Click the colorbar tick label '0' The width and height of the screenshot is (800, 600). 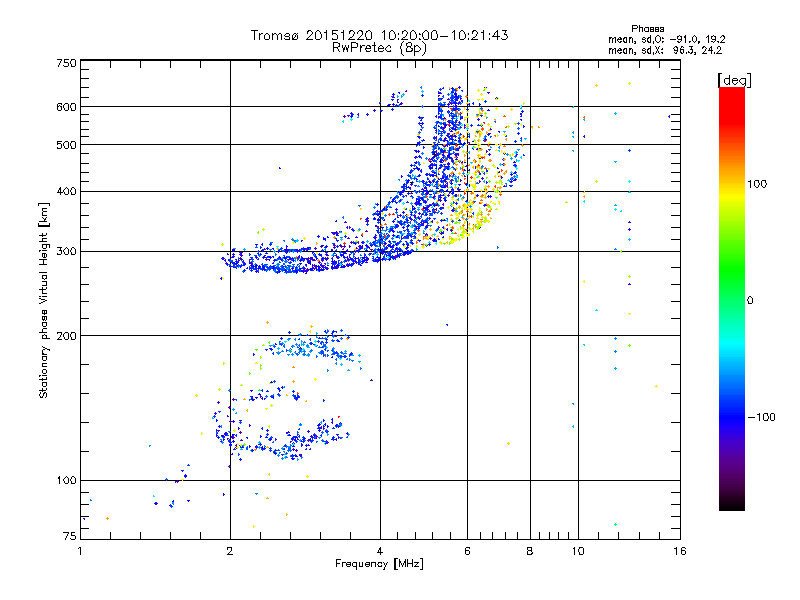750,301
